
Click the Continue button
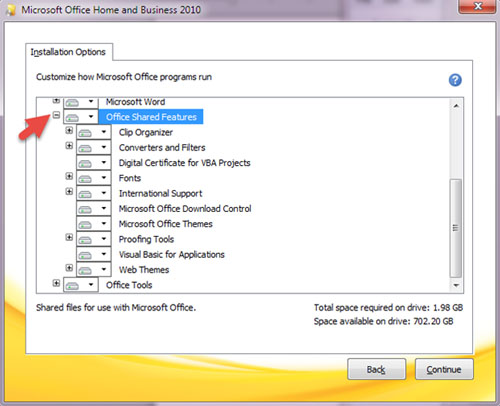click(x=444, y=369)
